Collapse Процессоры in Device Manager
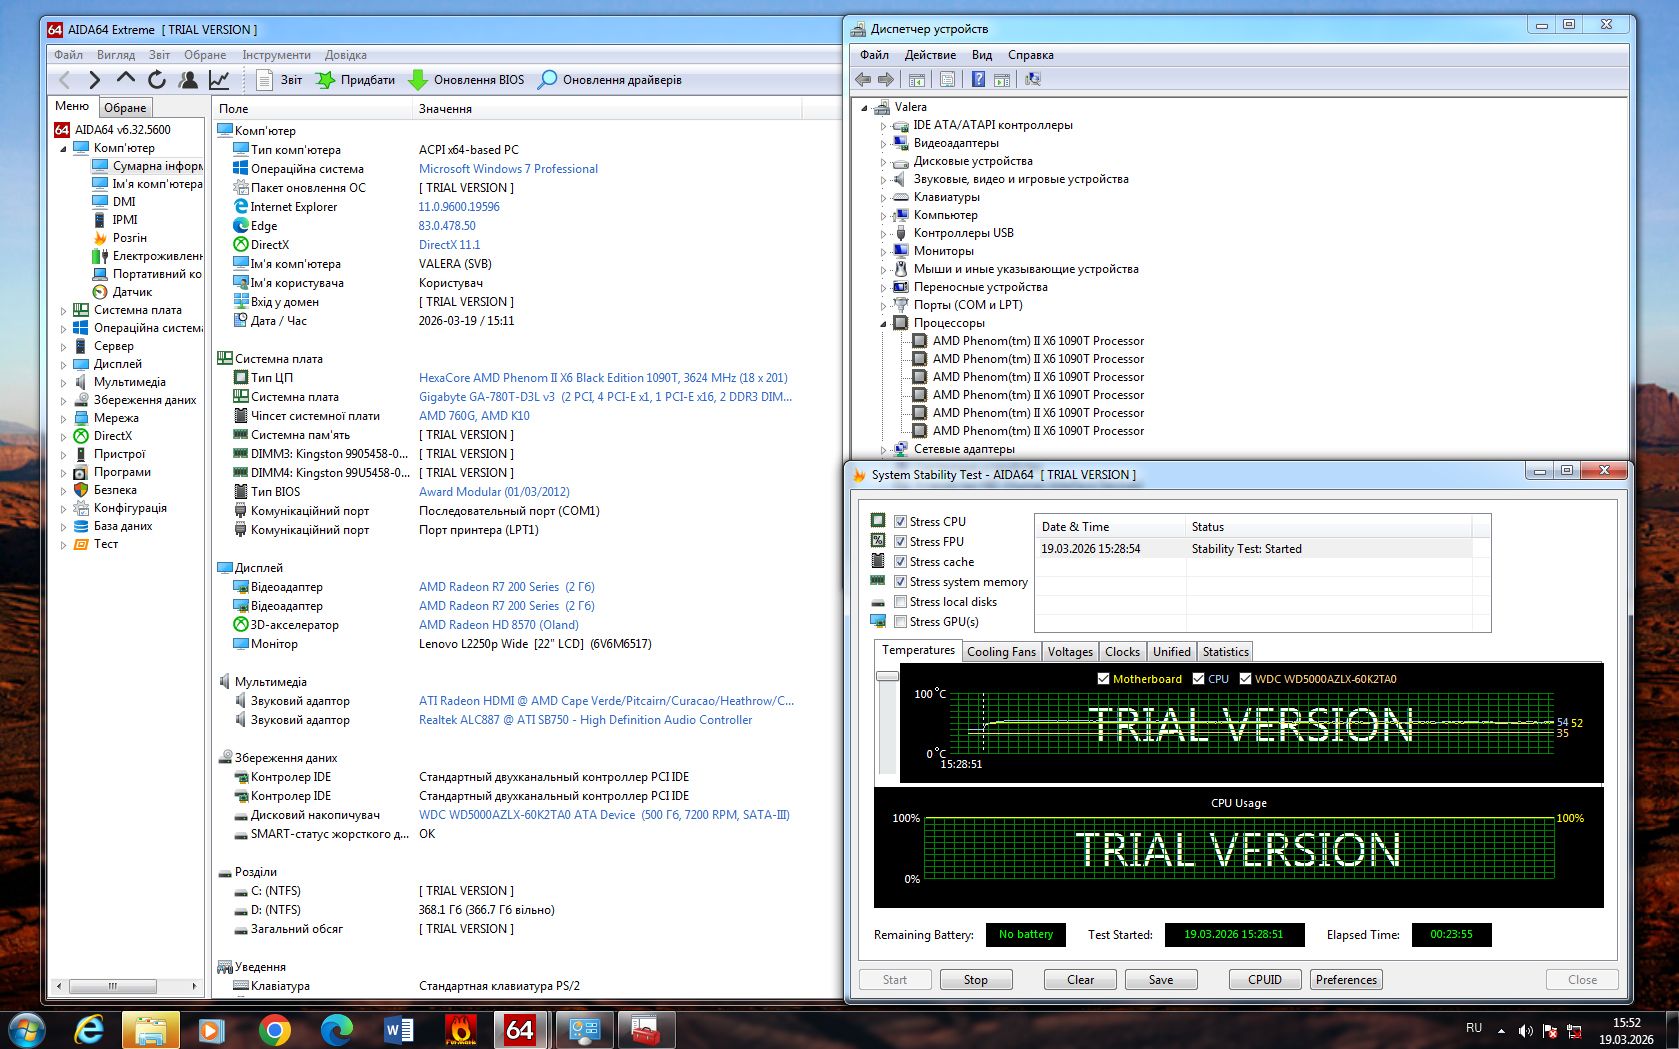 click(883, 323)
